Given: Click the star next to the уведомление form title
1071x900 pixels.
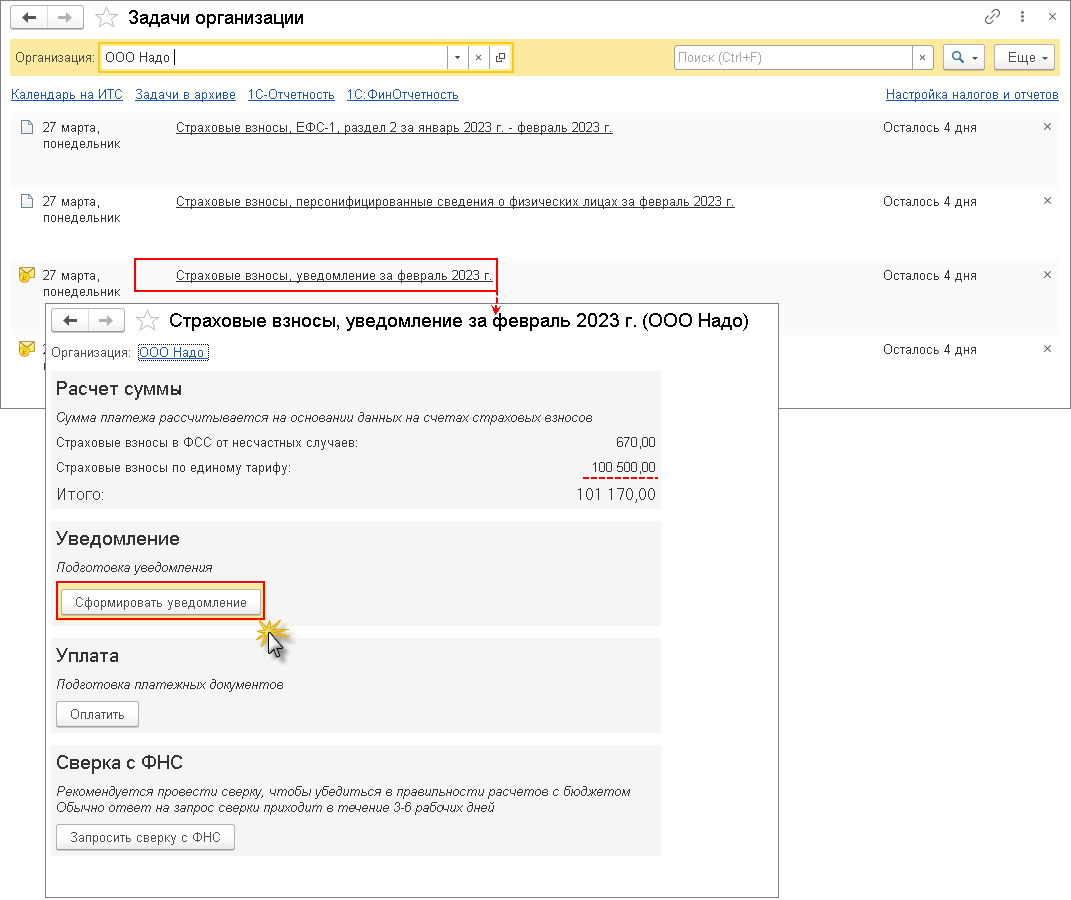Looking at the screenshot, I should click(147, 321).
